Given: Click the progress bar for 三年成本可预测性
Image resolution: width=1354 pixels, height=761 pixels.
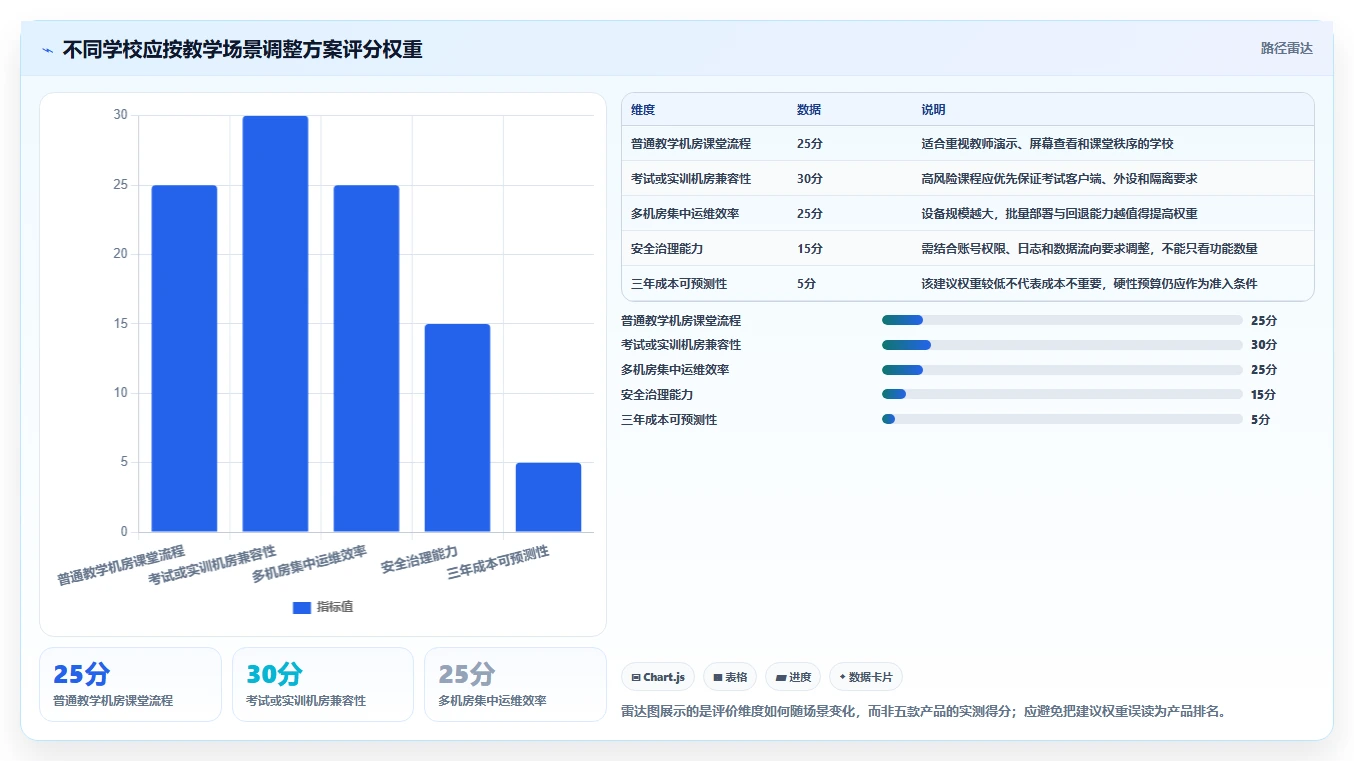Looking at the screenshot, I should click(1062, 419).
